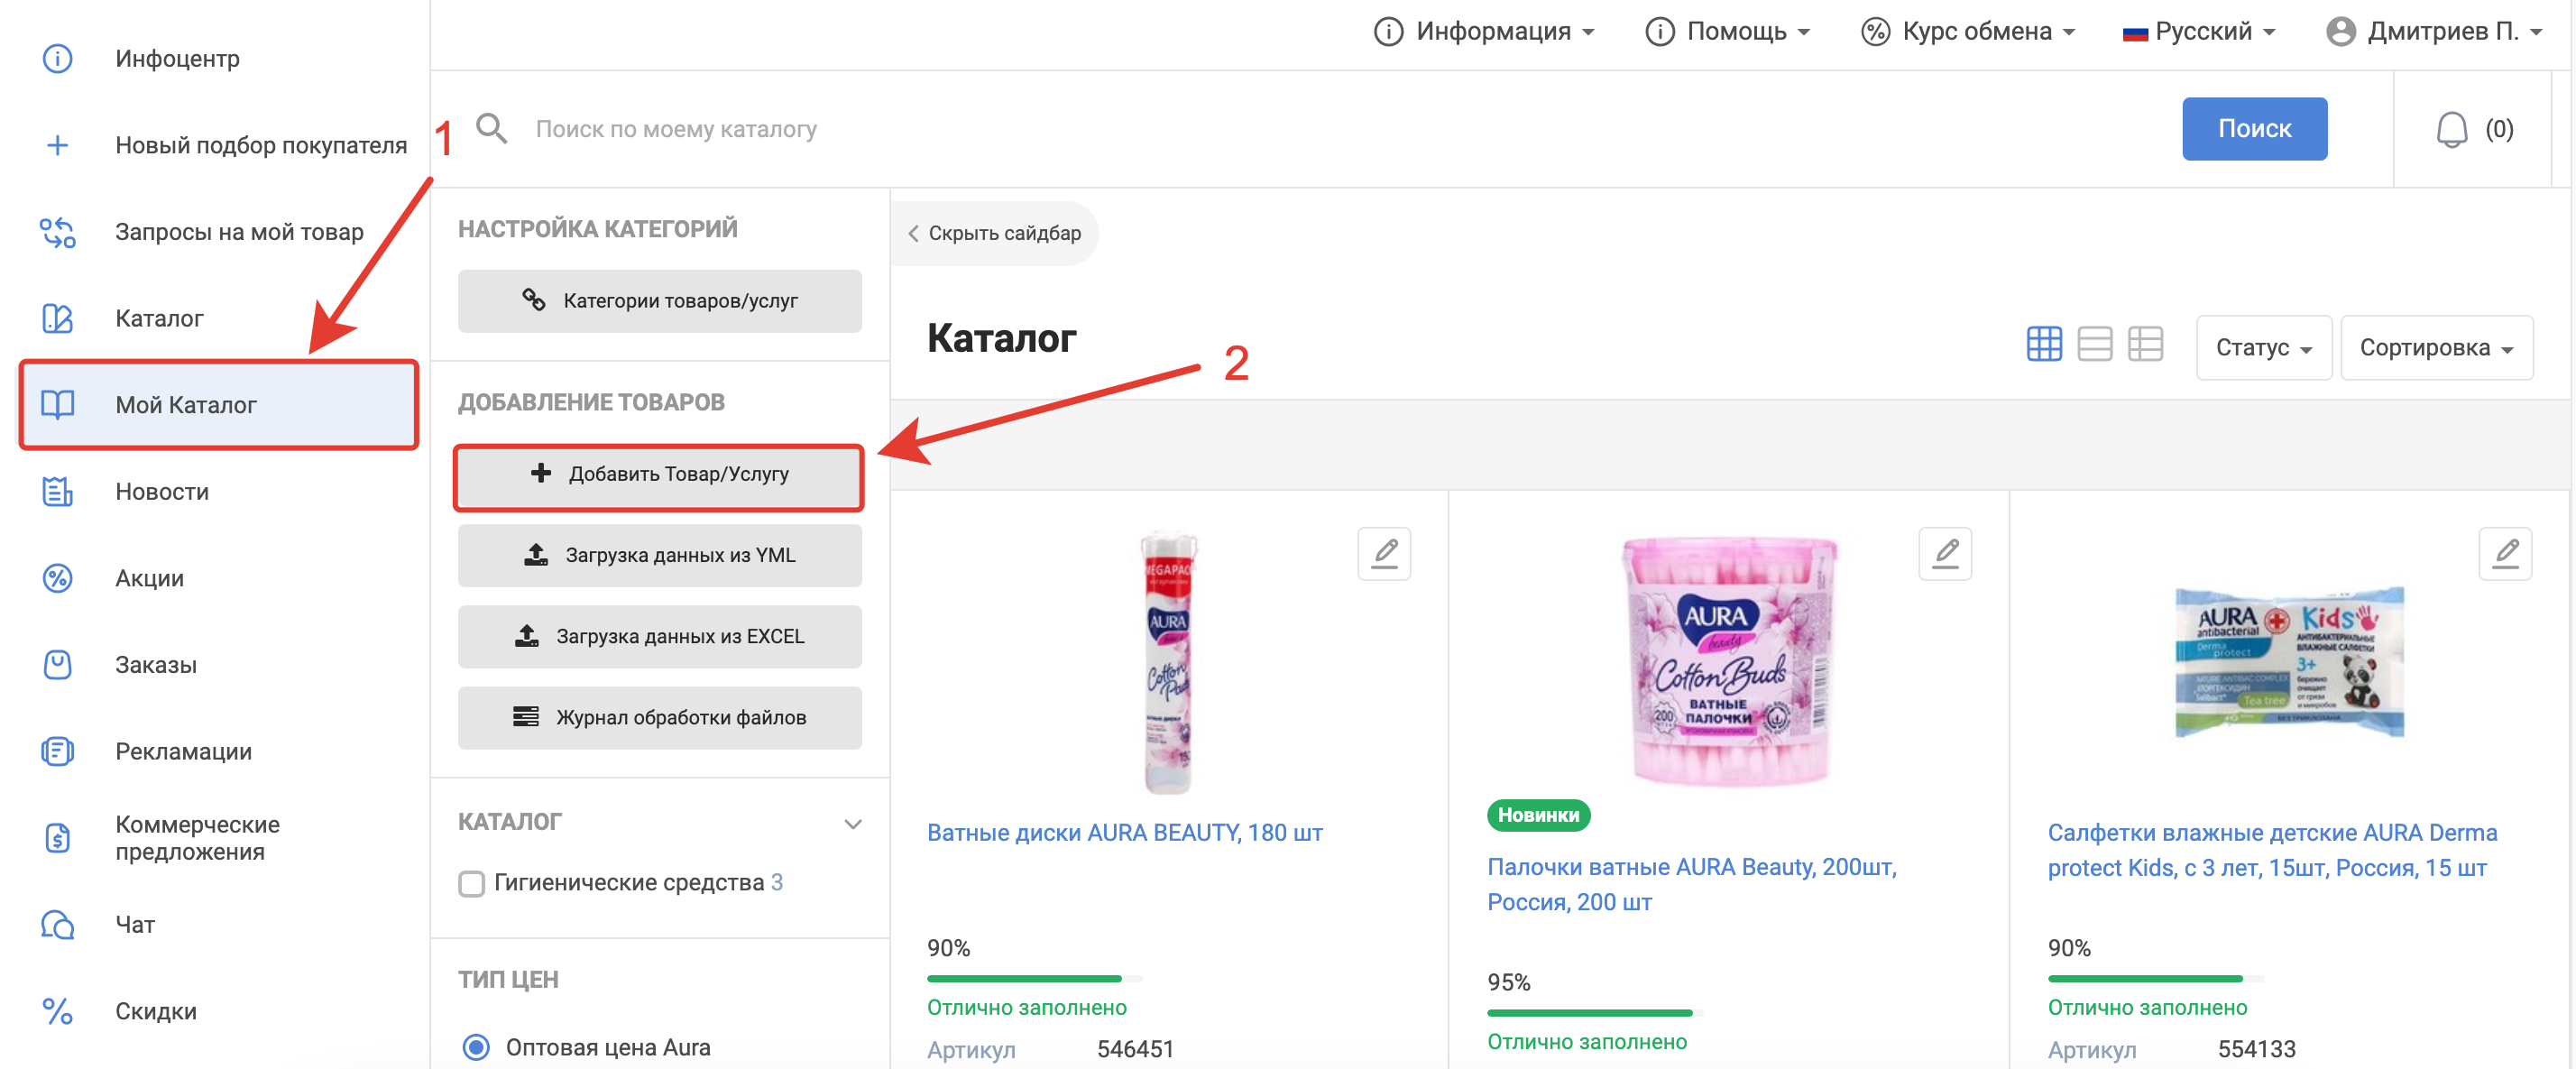Switch to grid view layout icon
The height and width of the screenshot is (1069, 2576).
pyautogui.click(x=2043, y=344)
